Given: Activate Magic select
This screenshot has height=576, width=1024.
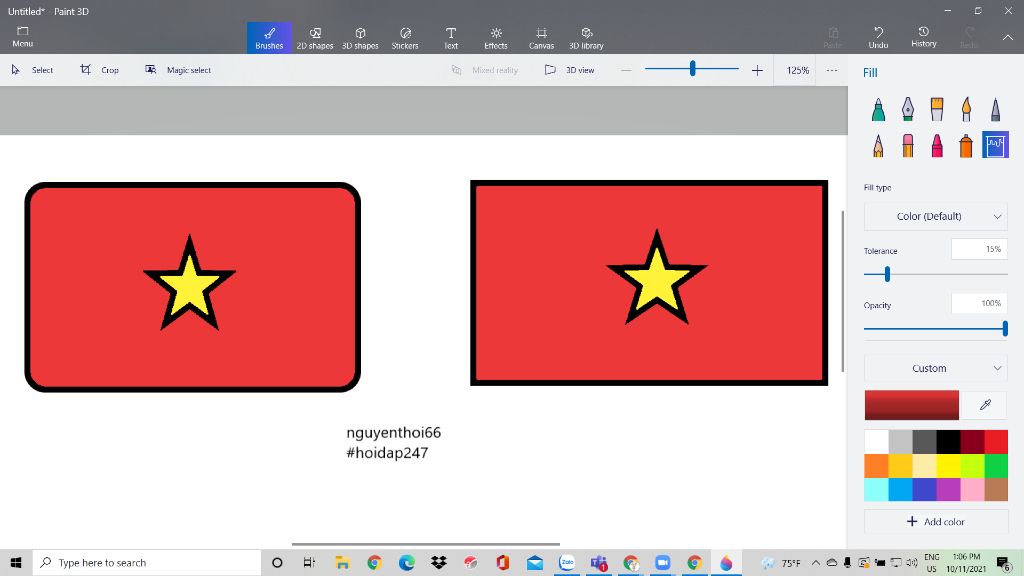Looking at the screenshot, I should tap(178, 70).
